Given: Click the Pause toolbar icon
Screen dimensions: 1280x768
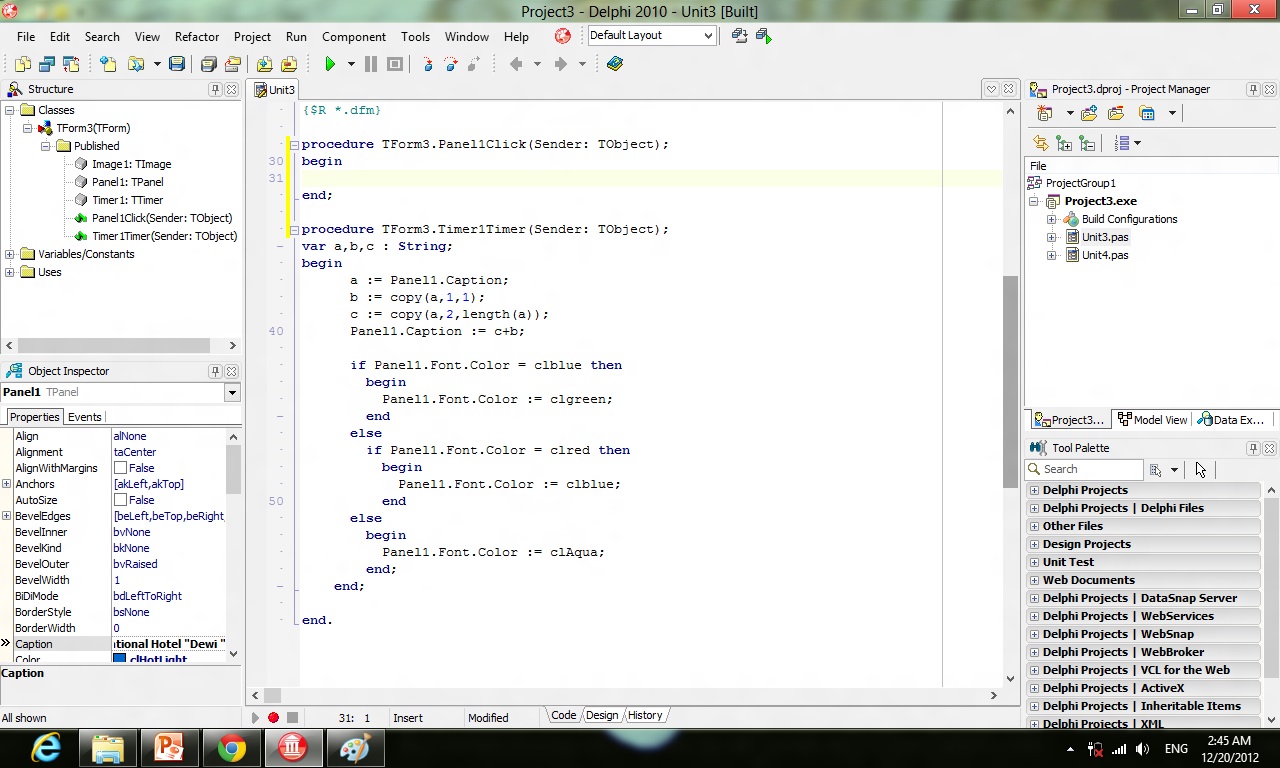Looking at the screenshot, I should pyautogui.click(x=371, y=64).
